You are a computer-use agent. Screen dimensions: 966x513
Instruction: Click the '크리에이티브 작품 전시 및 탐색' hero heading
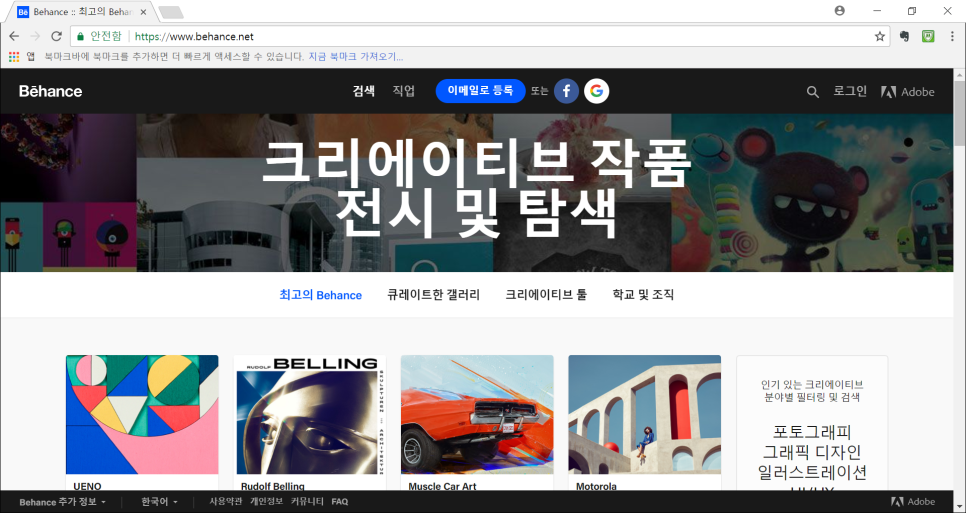coord(477,190)
